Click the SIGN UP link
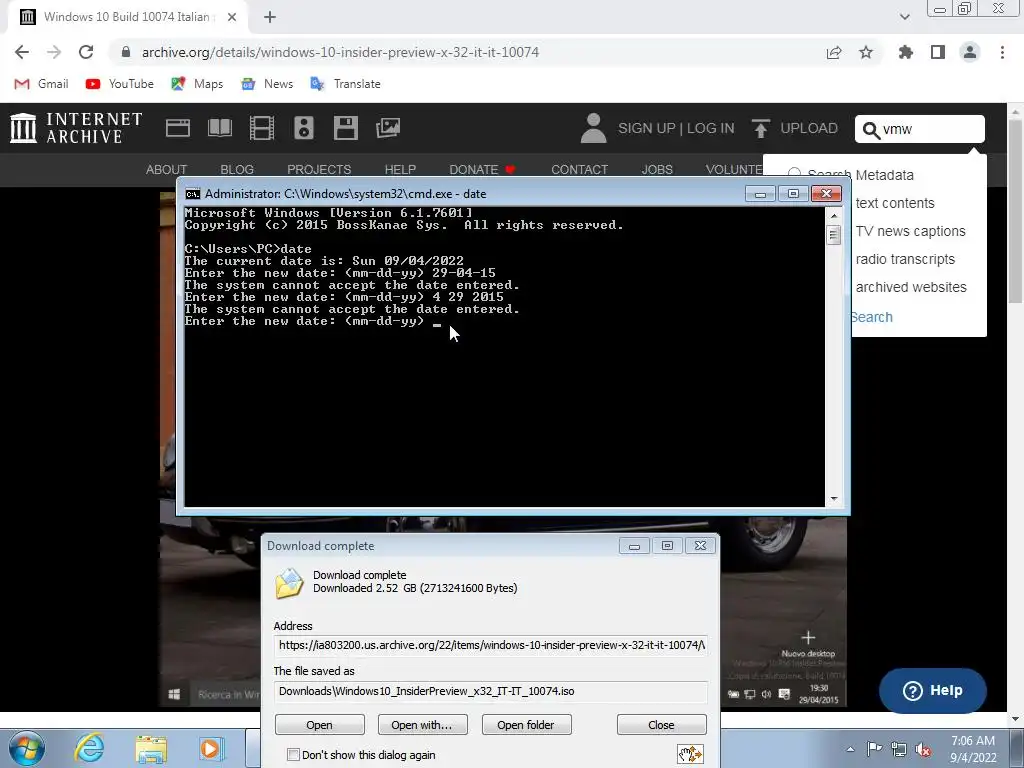Viewport: 1024px width, 768px height. 647,128
